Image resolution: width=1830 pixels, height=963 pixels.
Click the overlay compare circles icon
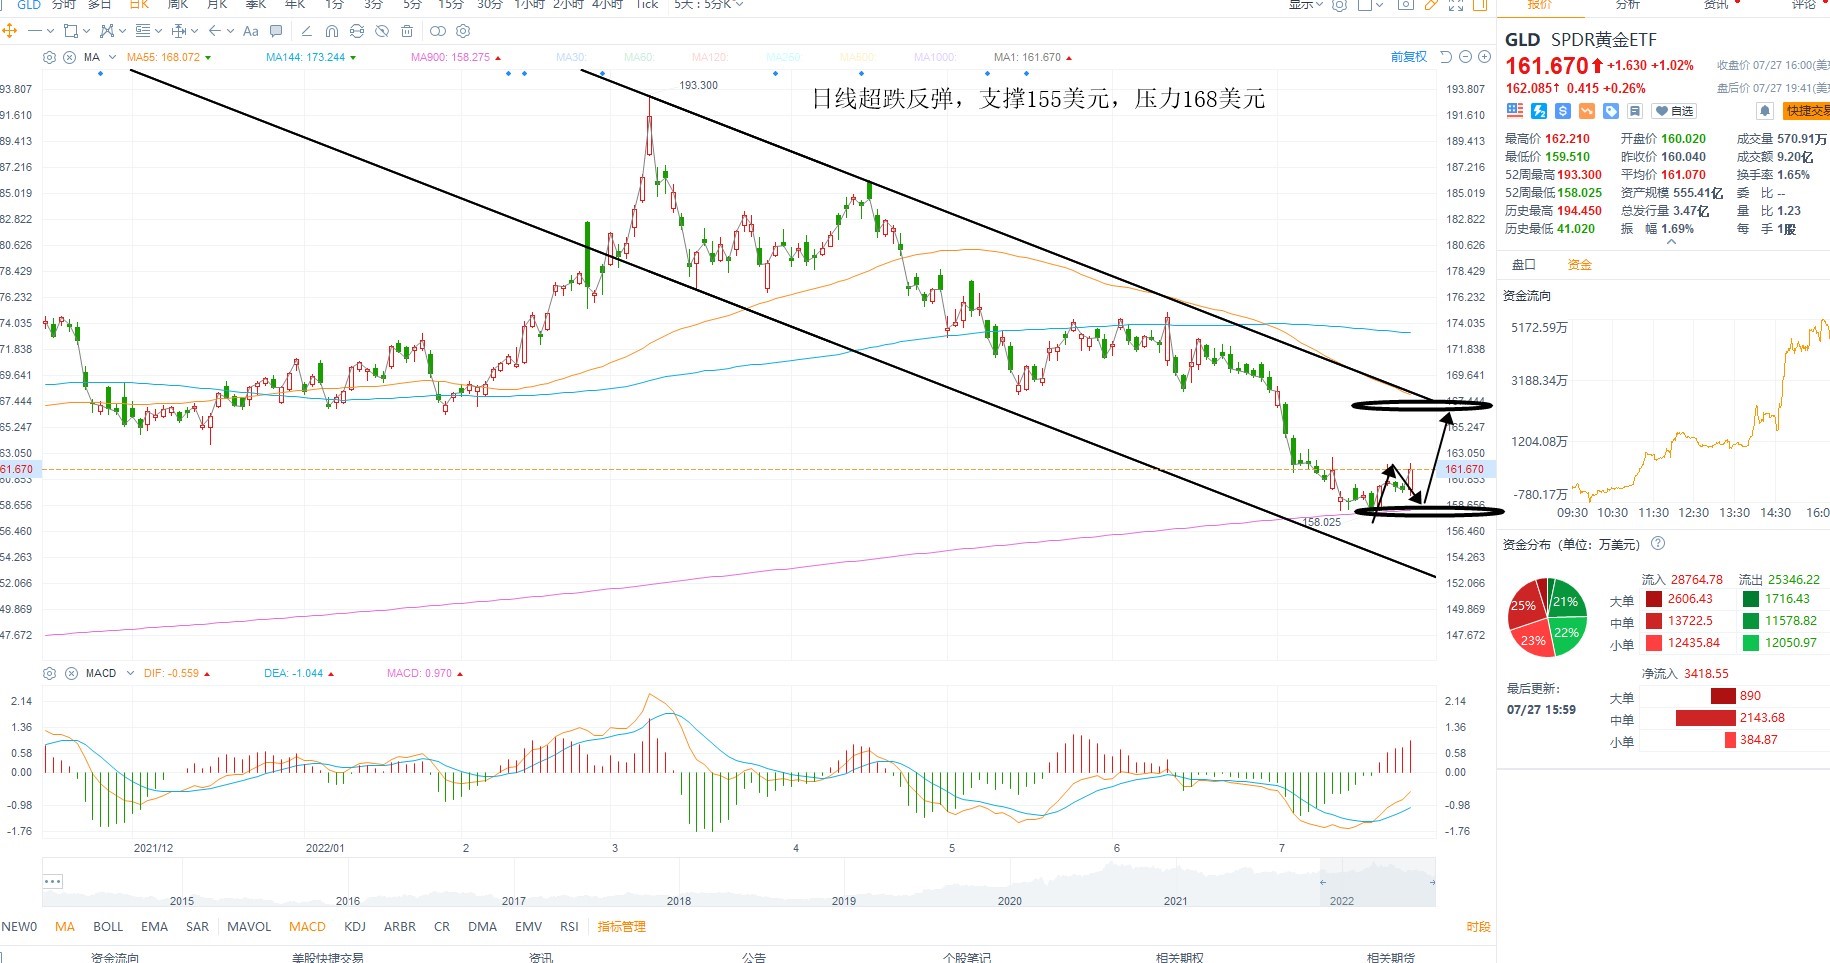tap(437, 31)
